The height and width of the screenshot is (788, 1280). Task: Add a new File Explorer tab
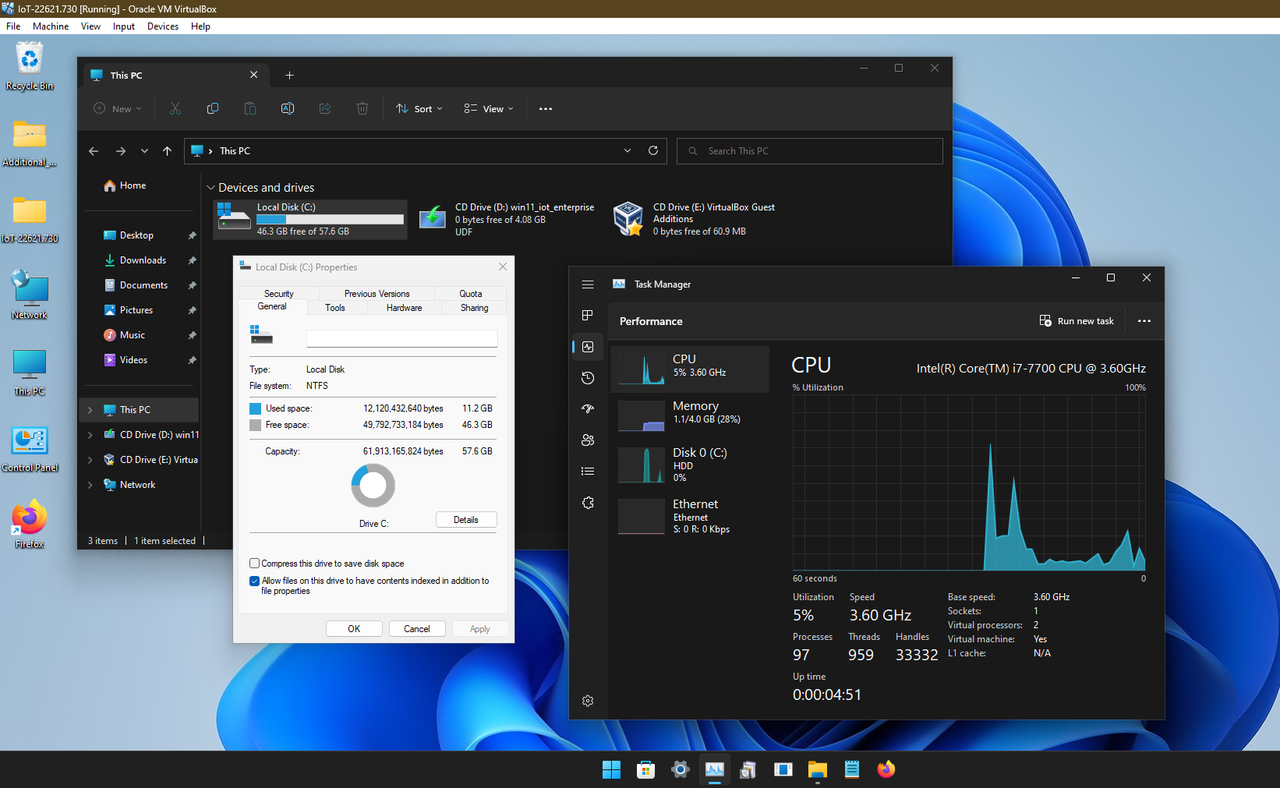[289, 75]
